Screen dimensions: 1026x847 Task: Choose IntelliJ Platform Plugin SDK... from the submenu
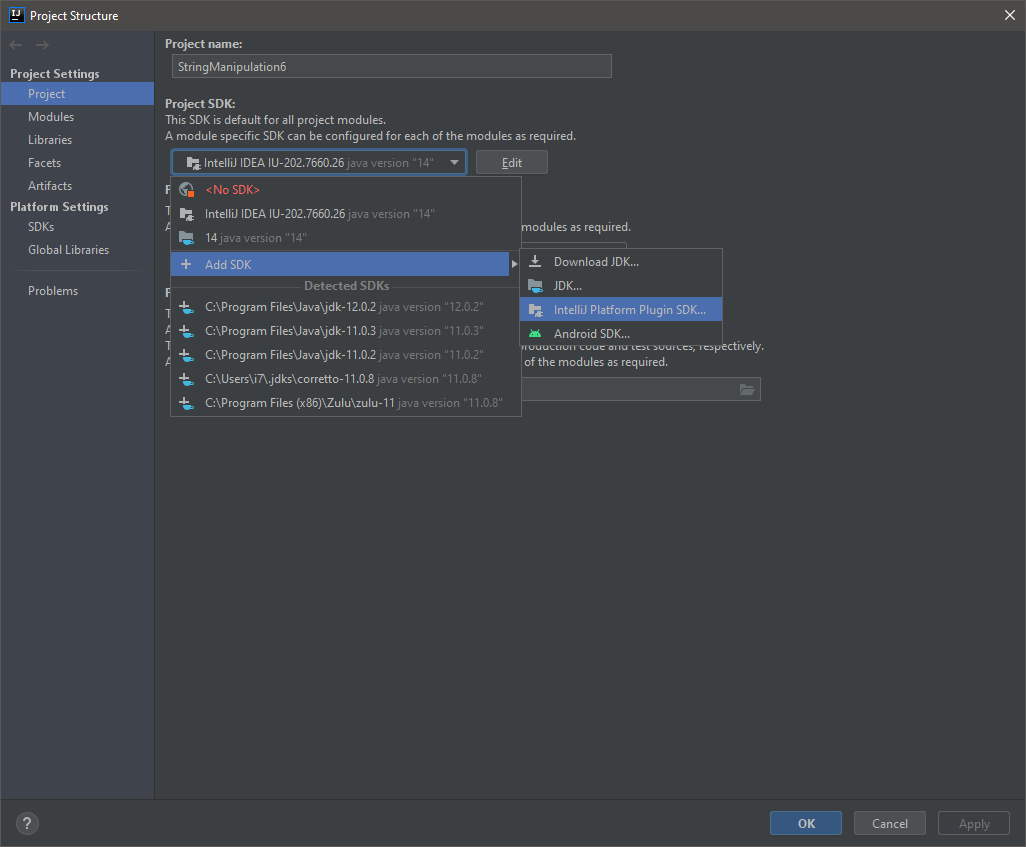(621, 310)
